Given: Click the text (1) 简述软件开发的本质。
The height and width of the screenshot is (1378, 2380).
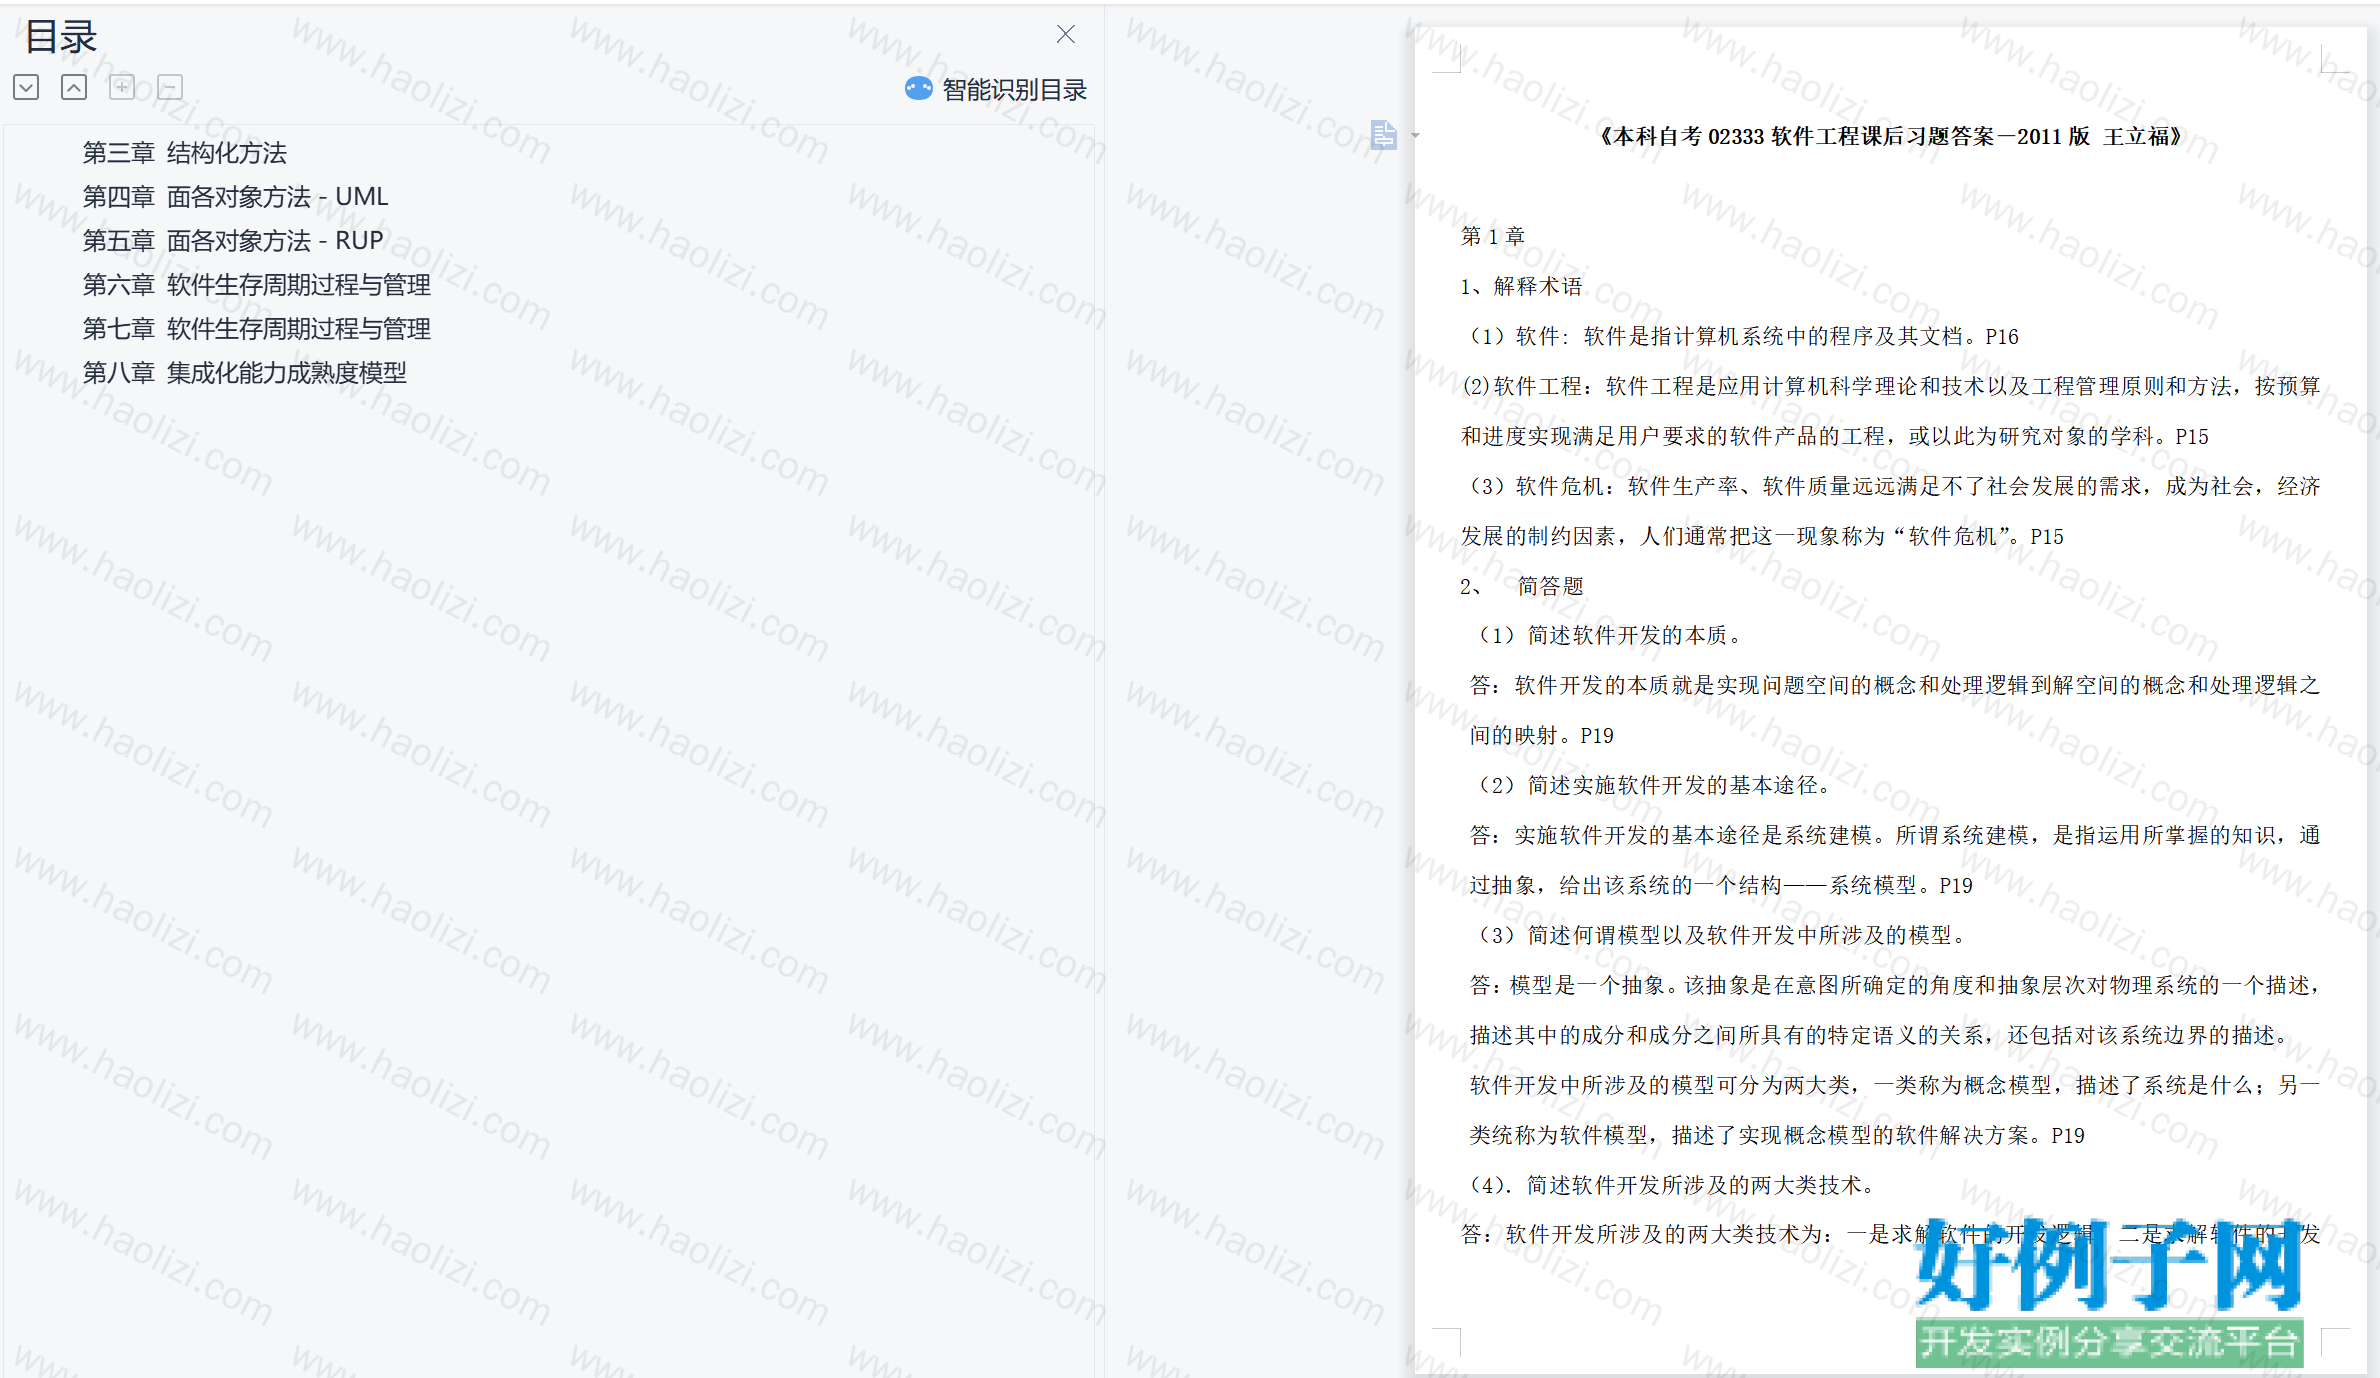Looking at the screenshot, I should (x=1608, y=636).
